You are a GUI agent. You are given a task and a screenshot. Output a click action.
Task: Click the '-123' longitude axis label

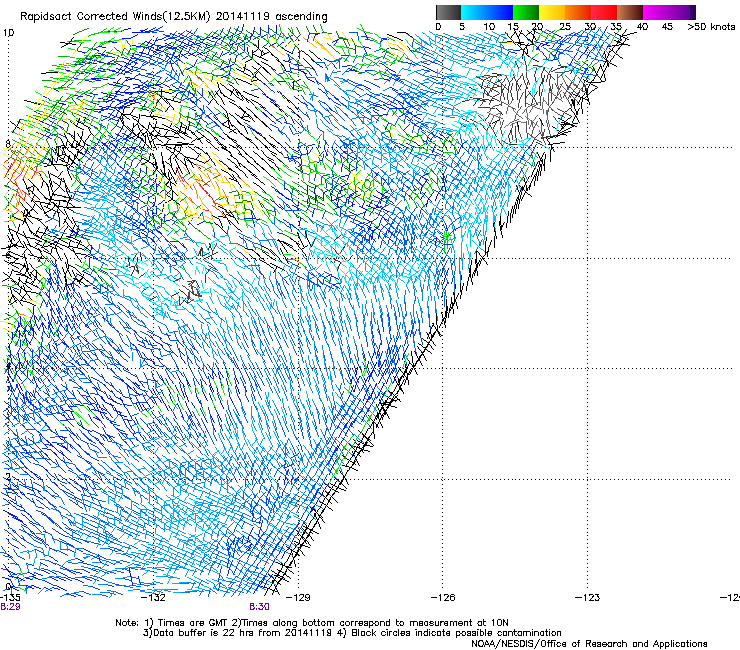tap(587, 597)
